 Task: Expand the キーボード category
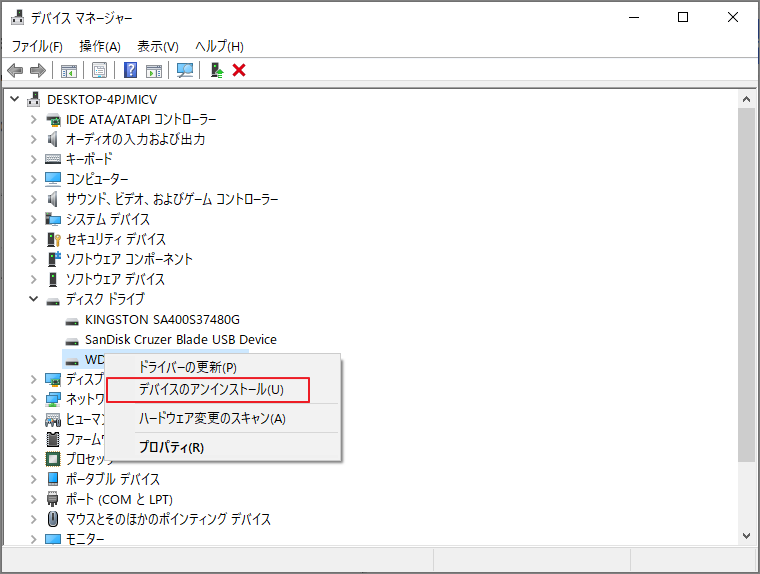[33, 159]
